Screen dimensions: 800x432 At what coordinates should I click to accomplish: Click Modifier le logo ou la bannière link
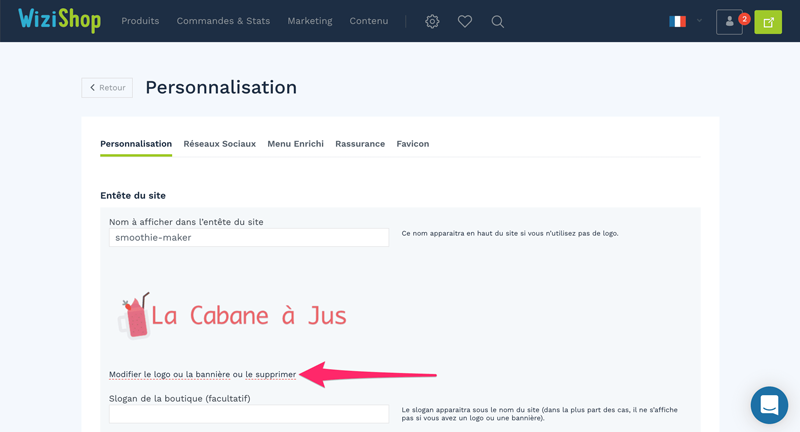(169, 374)
